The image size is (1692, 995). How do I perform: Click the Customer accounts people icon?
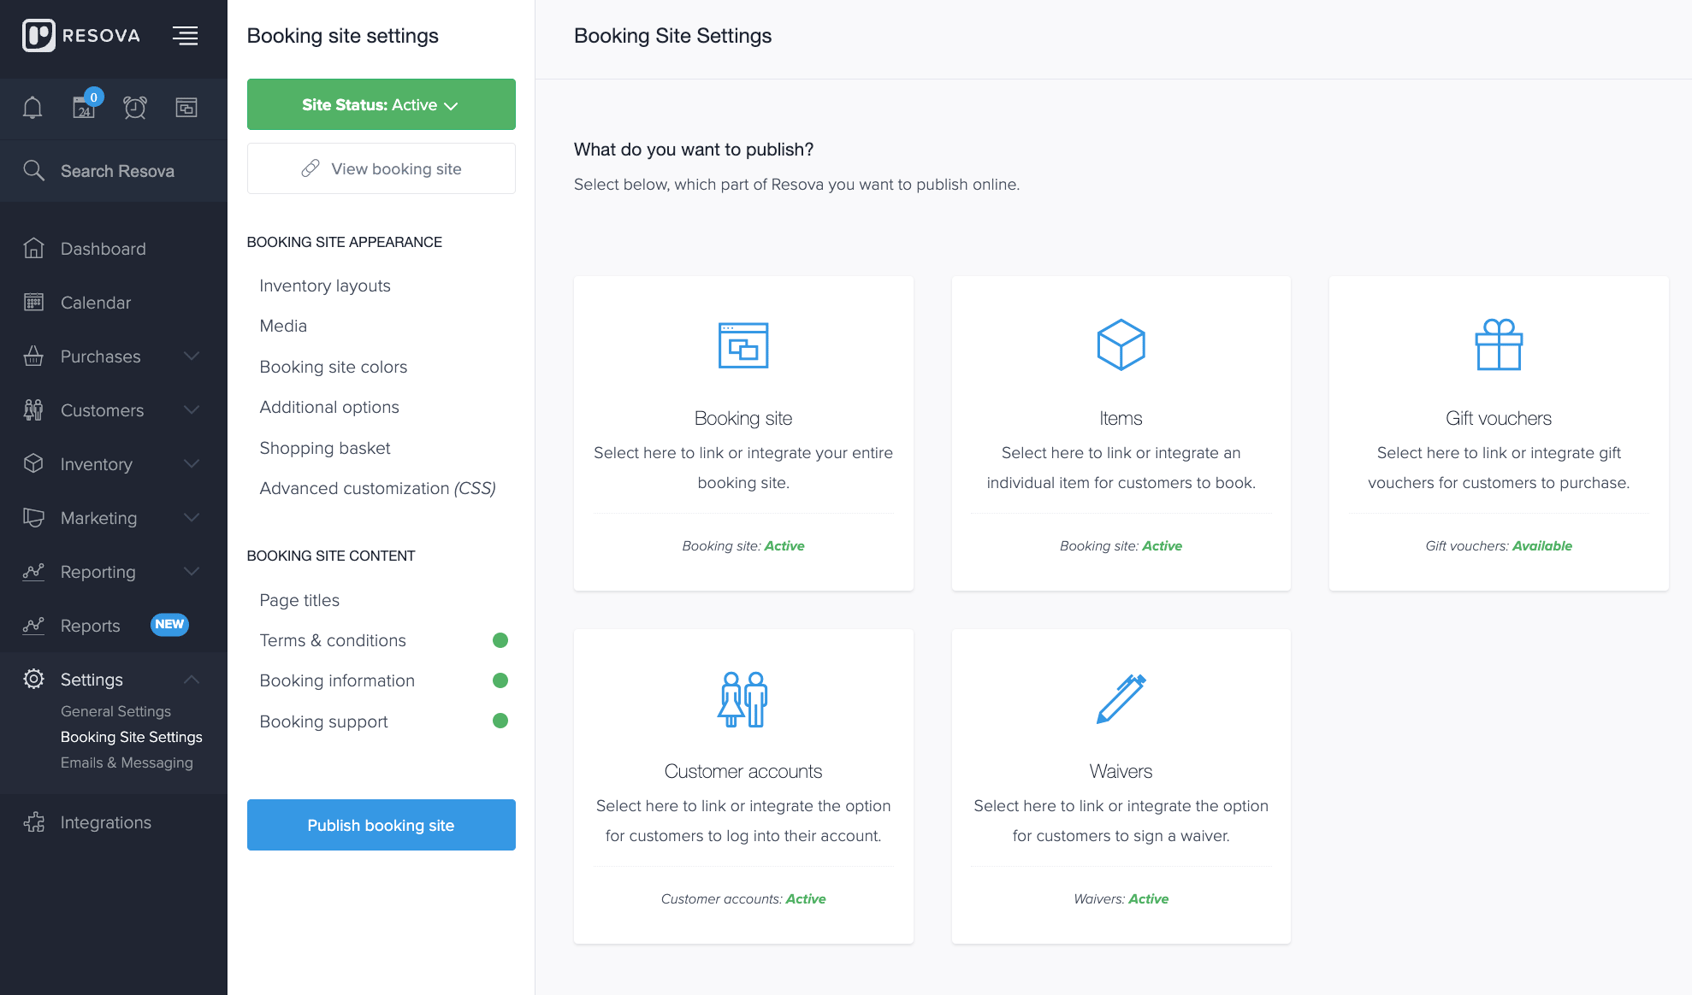(743, 699)
